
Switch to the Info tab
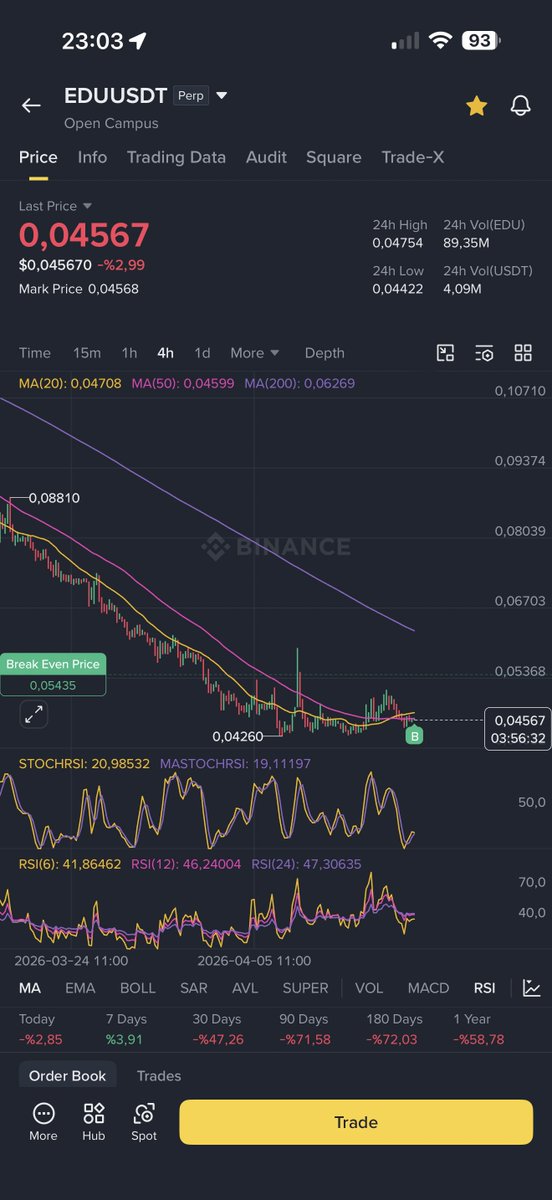click(92, 157)
